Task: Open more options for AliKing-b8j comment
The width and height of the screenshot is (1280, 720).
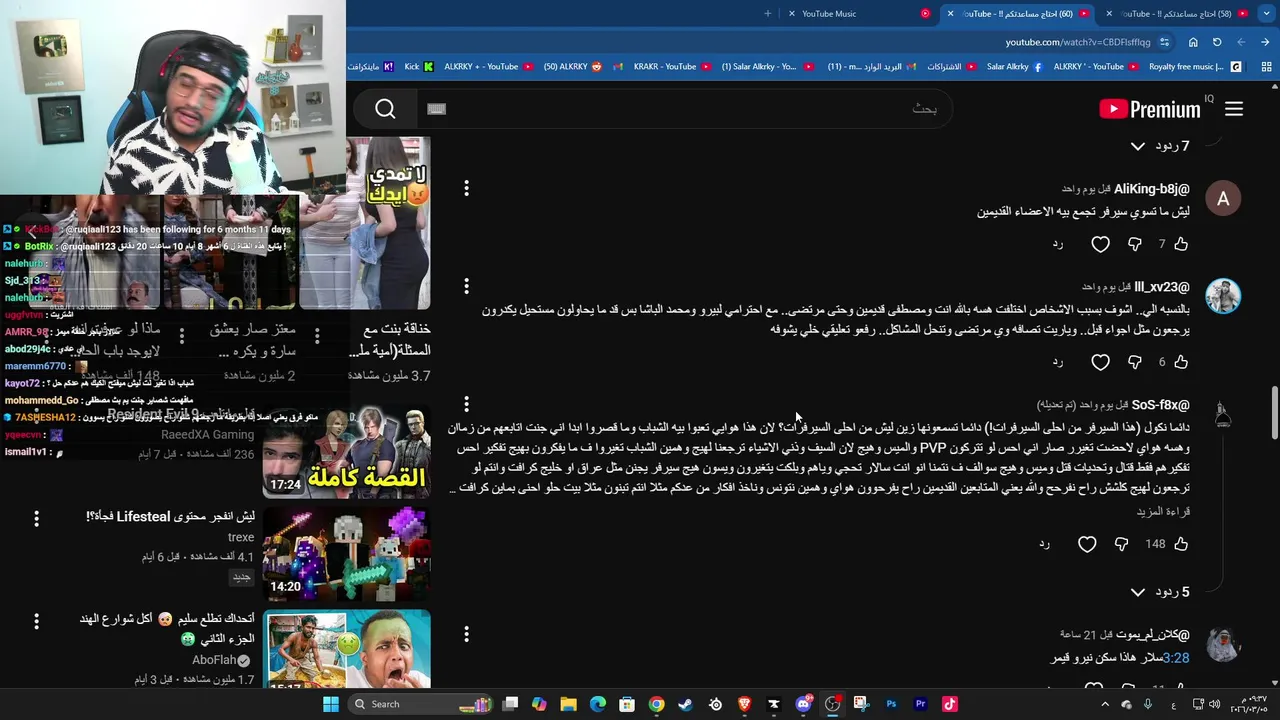Action: 466,188
